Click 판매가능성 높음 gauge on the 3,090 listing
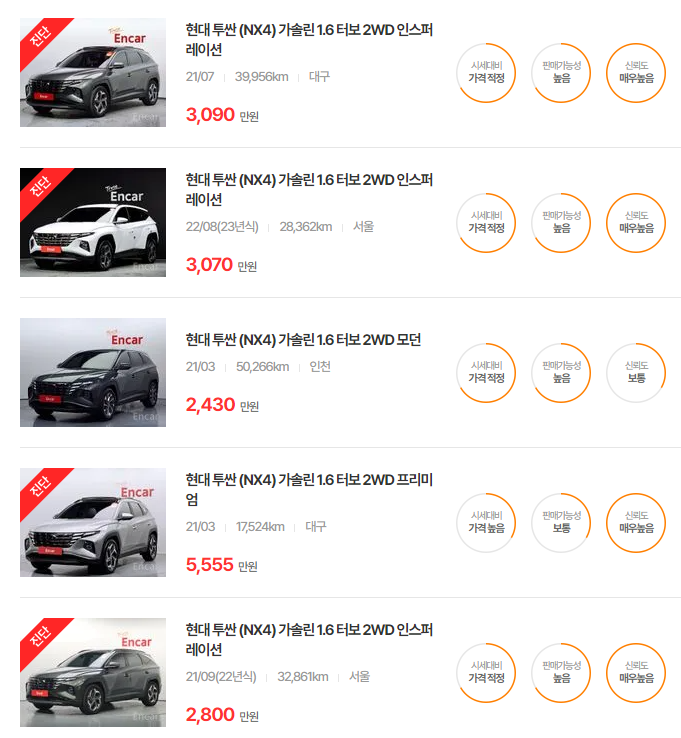This screenshot has width=681, height=738. point(561,73)
